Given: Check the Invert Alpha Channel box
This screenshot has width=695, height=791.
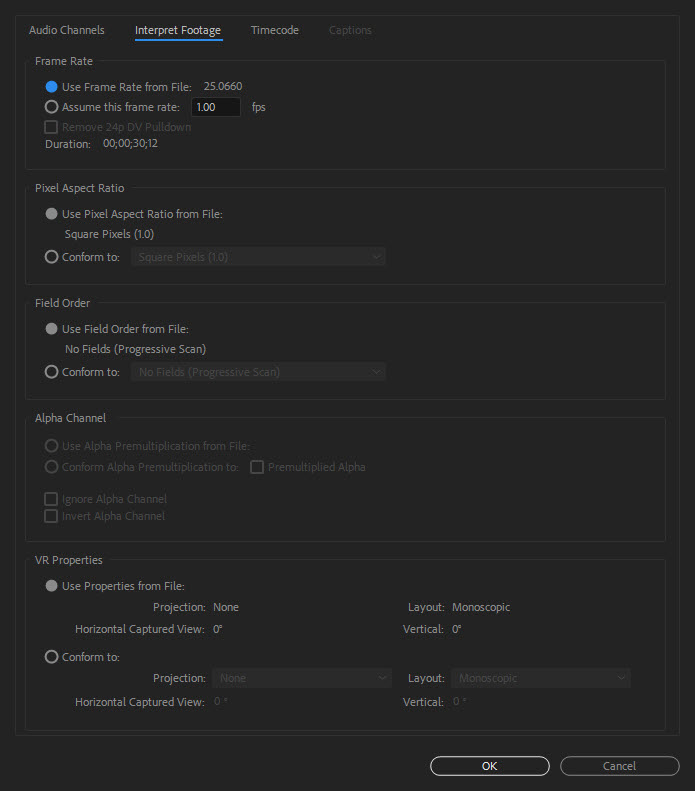Looking at the screenshot, I should (x=52, y=516).
